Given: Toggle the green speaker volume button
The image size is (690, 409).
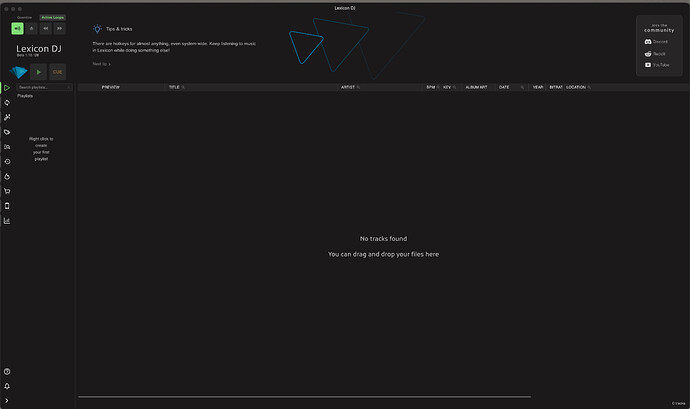Looking at the screenshot, I should 17,29.
